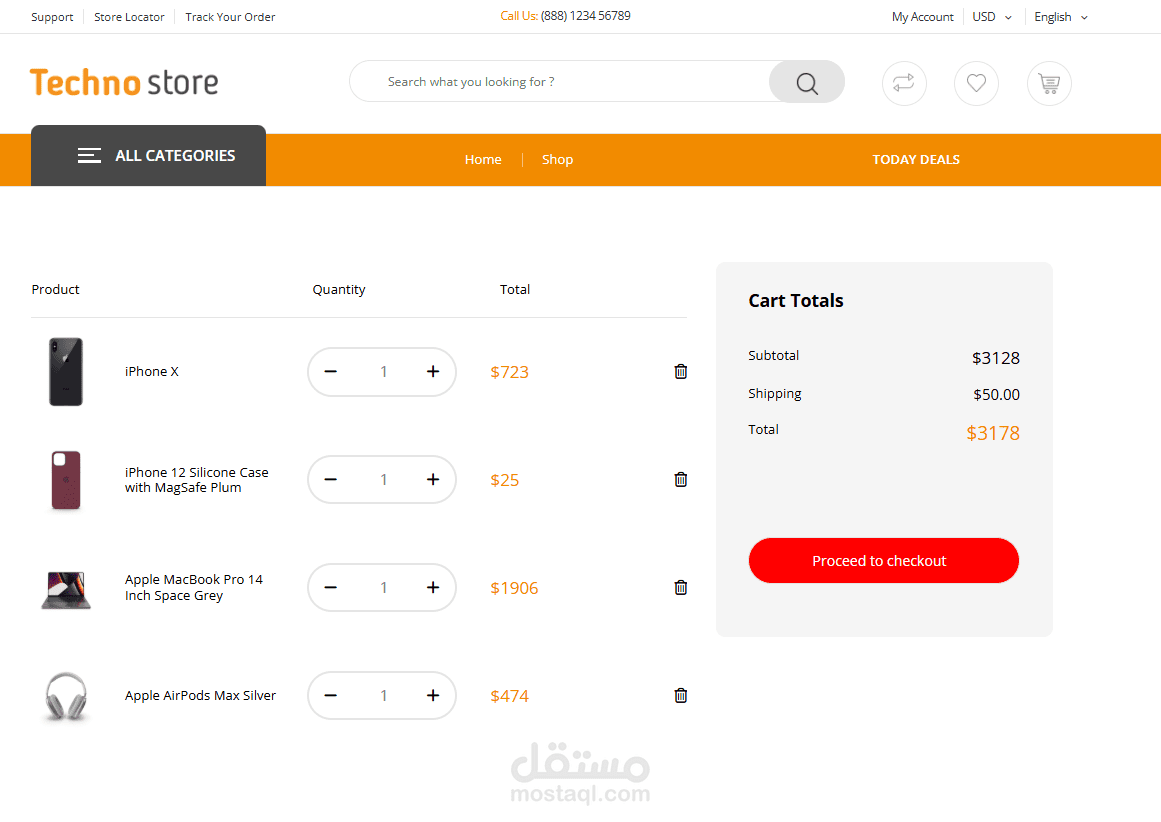Click the $1906 item total

click(x=514, y=588)
